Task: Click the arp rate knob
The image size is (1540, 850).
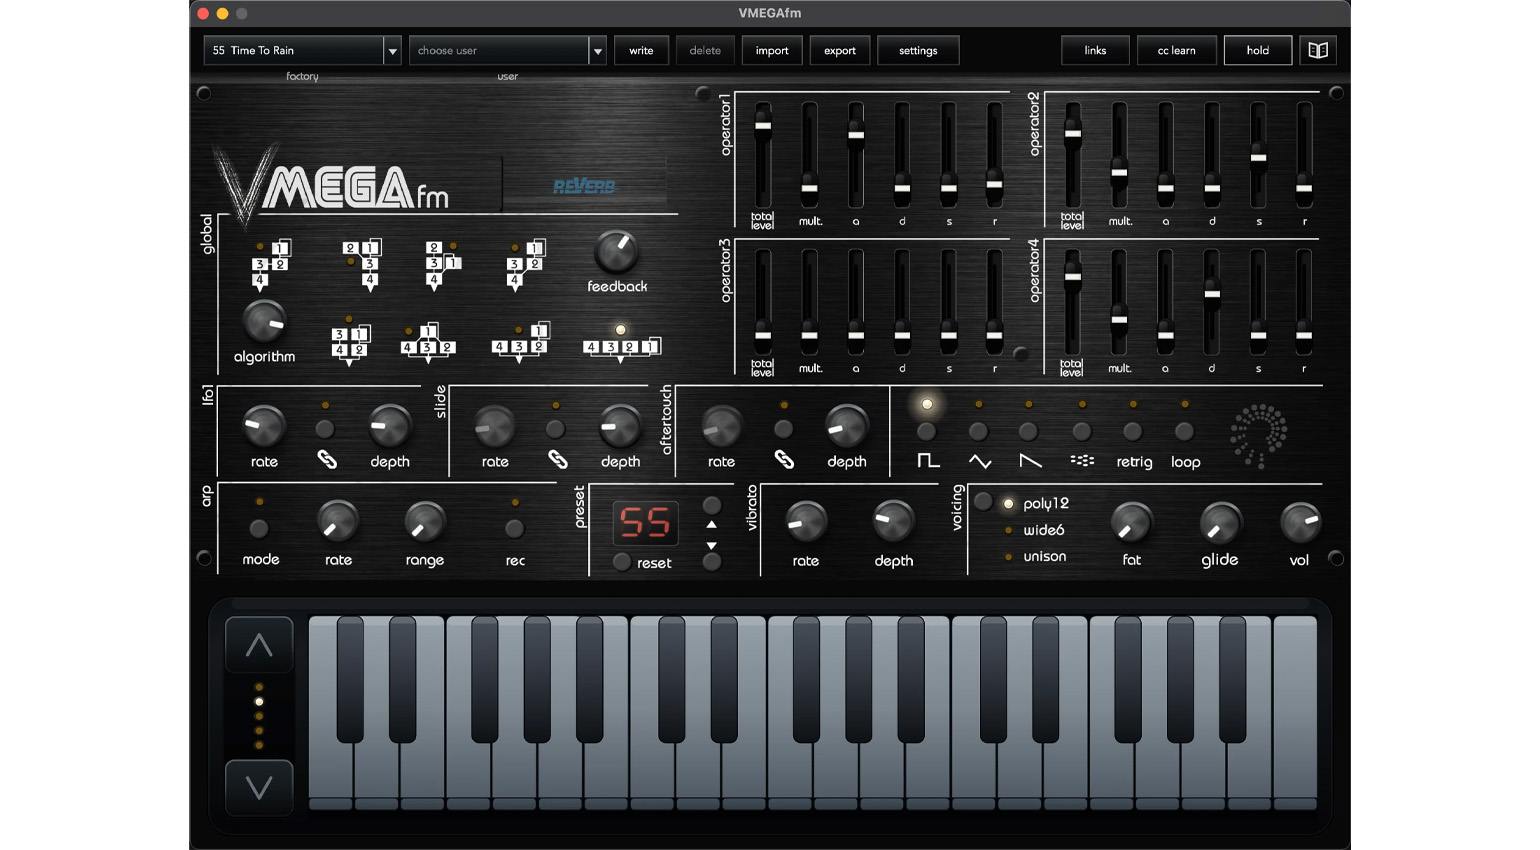Action: 338,522
